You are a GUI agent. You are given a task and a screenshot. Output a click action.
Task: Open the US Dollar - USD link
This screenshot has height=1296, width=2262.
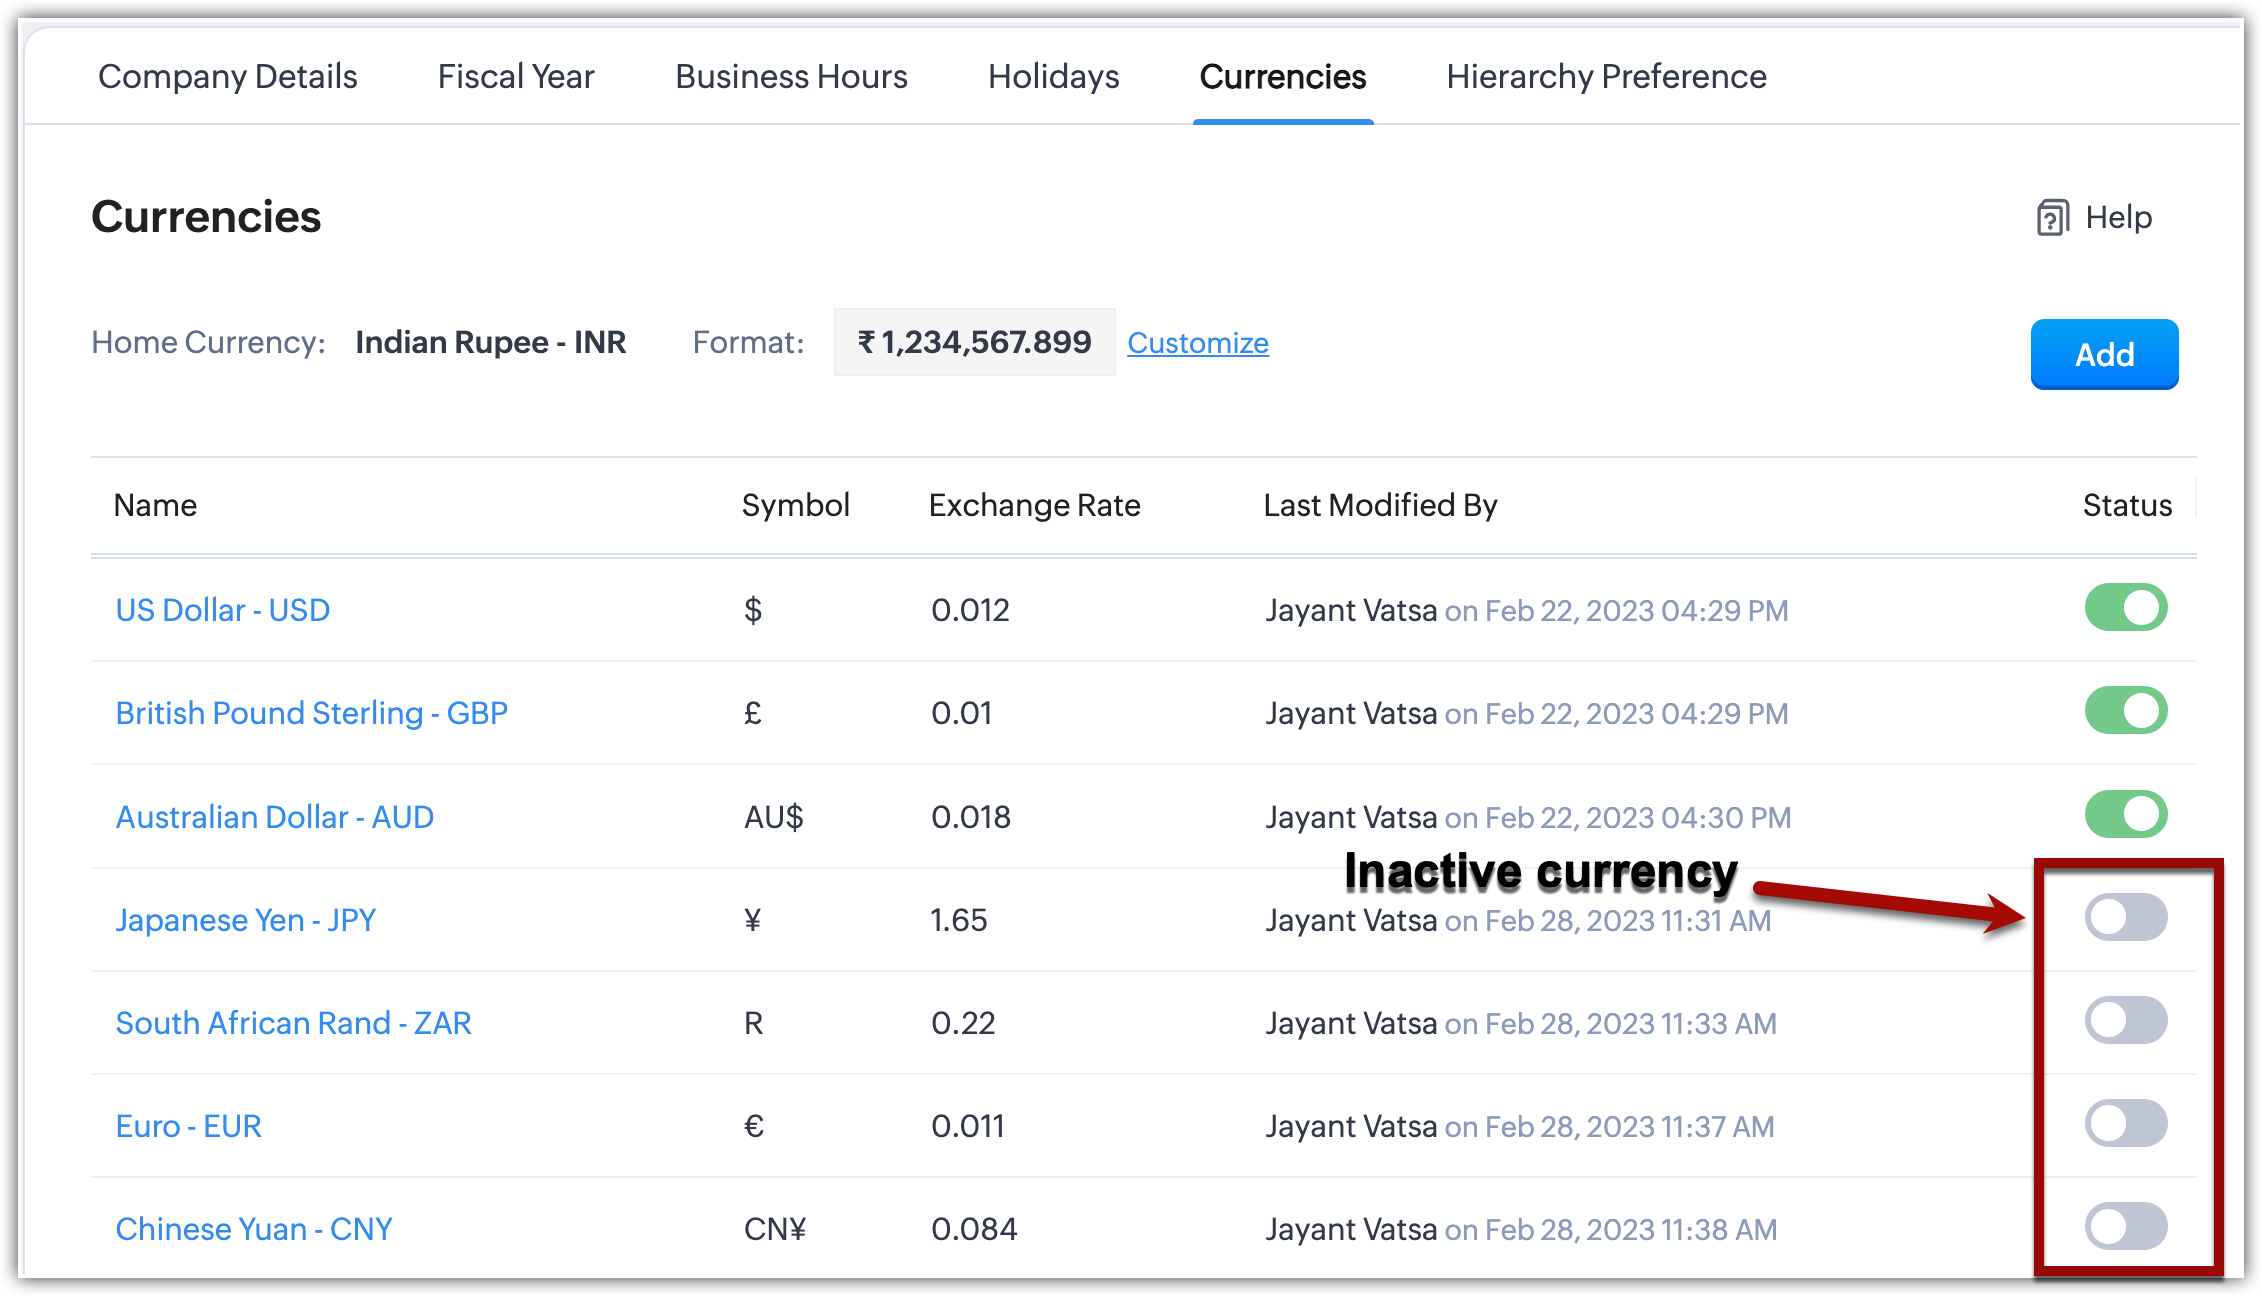(222, 610)
